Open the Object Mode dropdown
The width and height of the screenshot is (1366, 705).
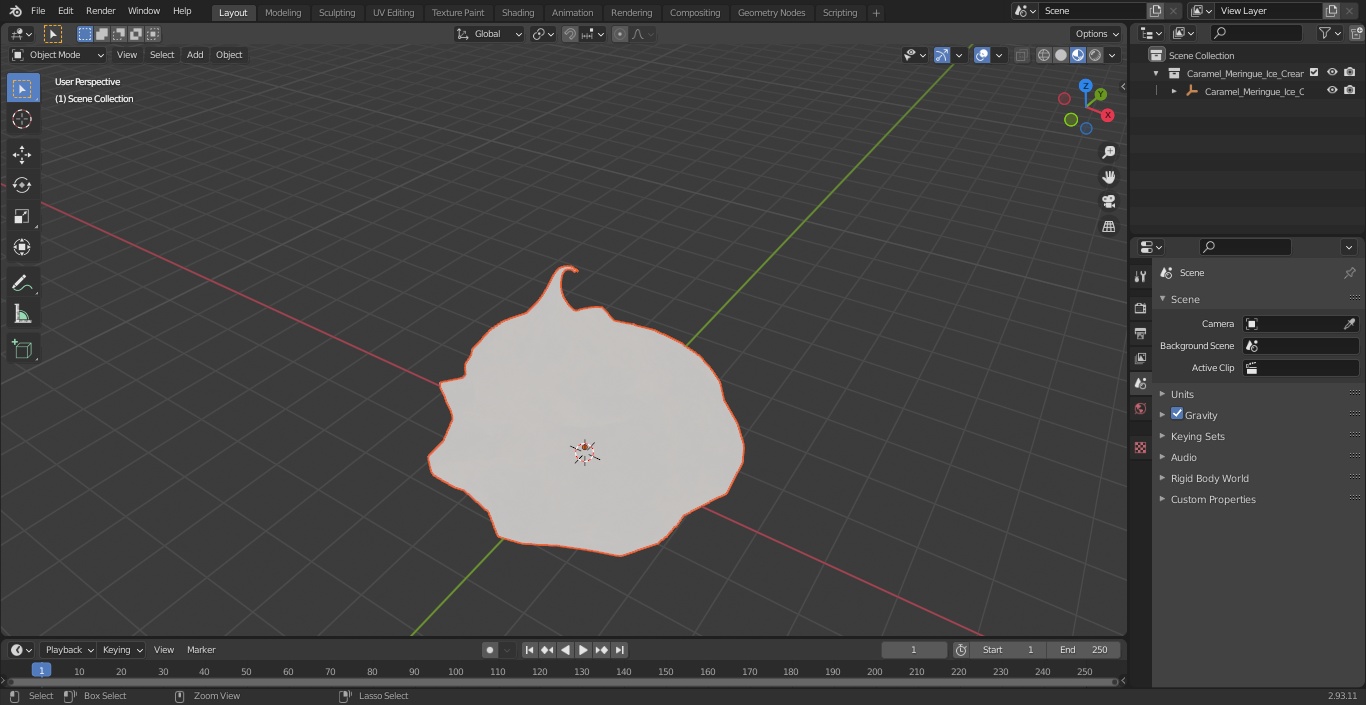(58, 55)
